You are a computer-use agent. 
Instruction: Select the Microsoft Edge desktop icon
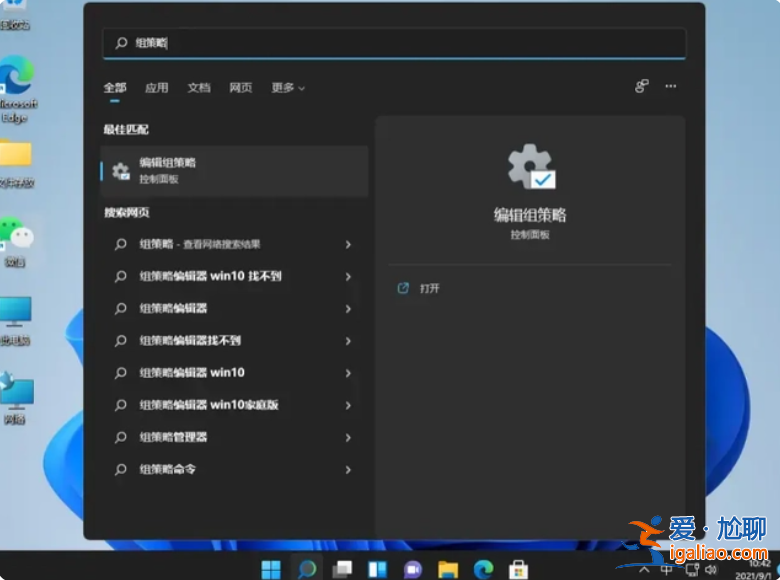point(17,90)
